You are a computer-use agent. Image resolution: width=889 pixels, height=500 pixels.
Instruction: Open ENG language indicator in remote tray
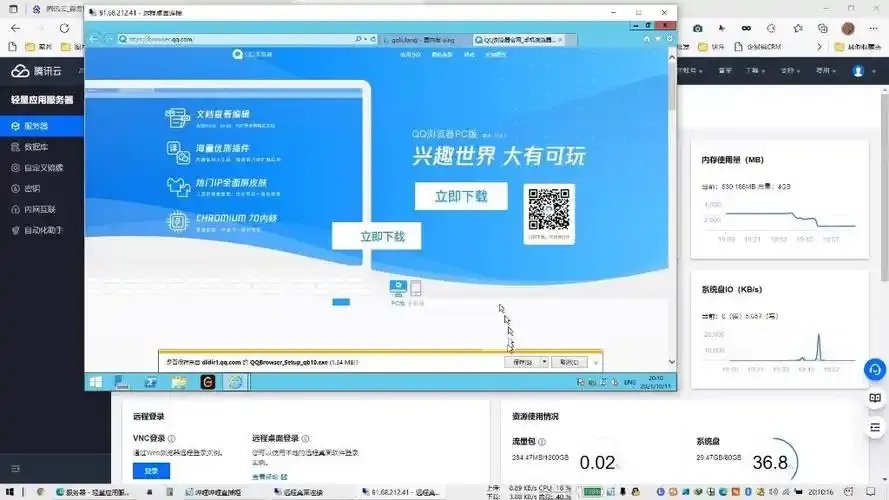click(x=630, y=382)
